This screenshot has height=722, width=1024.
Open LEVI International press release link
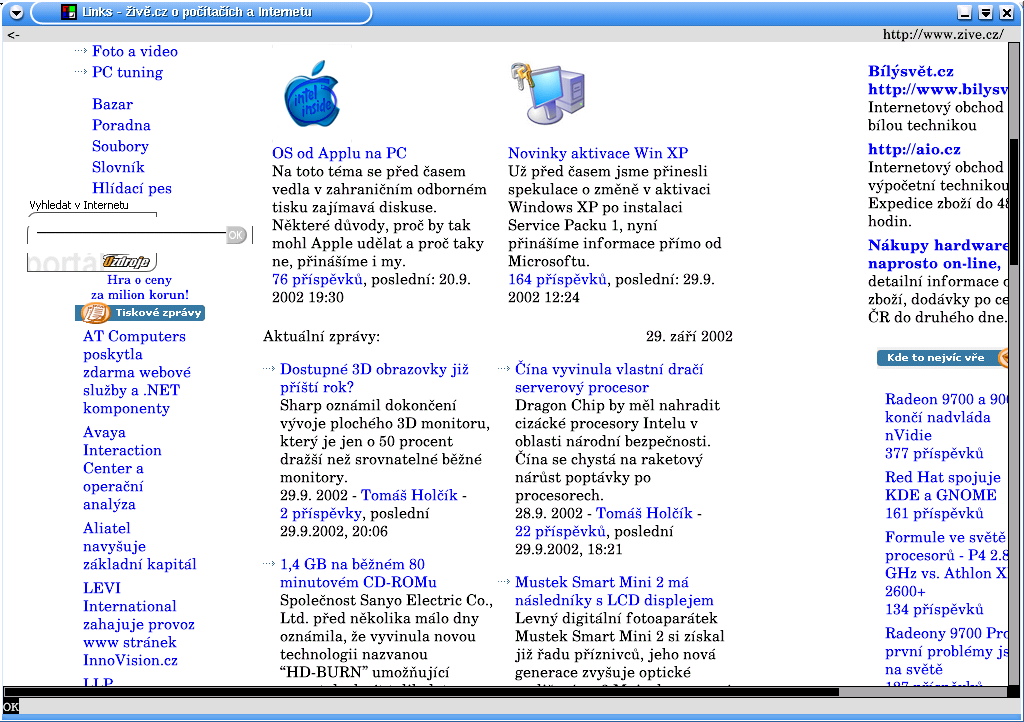pyautogui.click(x=138, y=624)
